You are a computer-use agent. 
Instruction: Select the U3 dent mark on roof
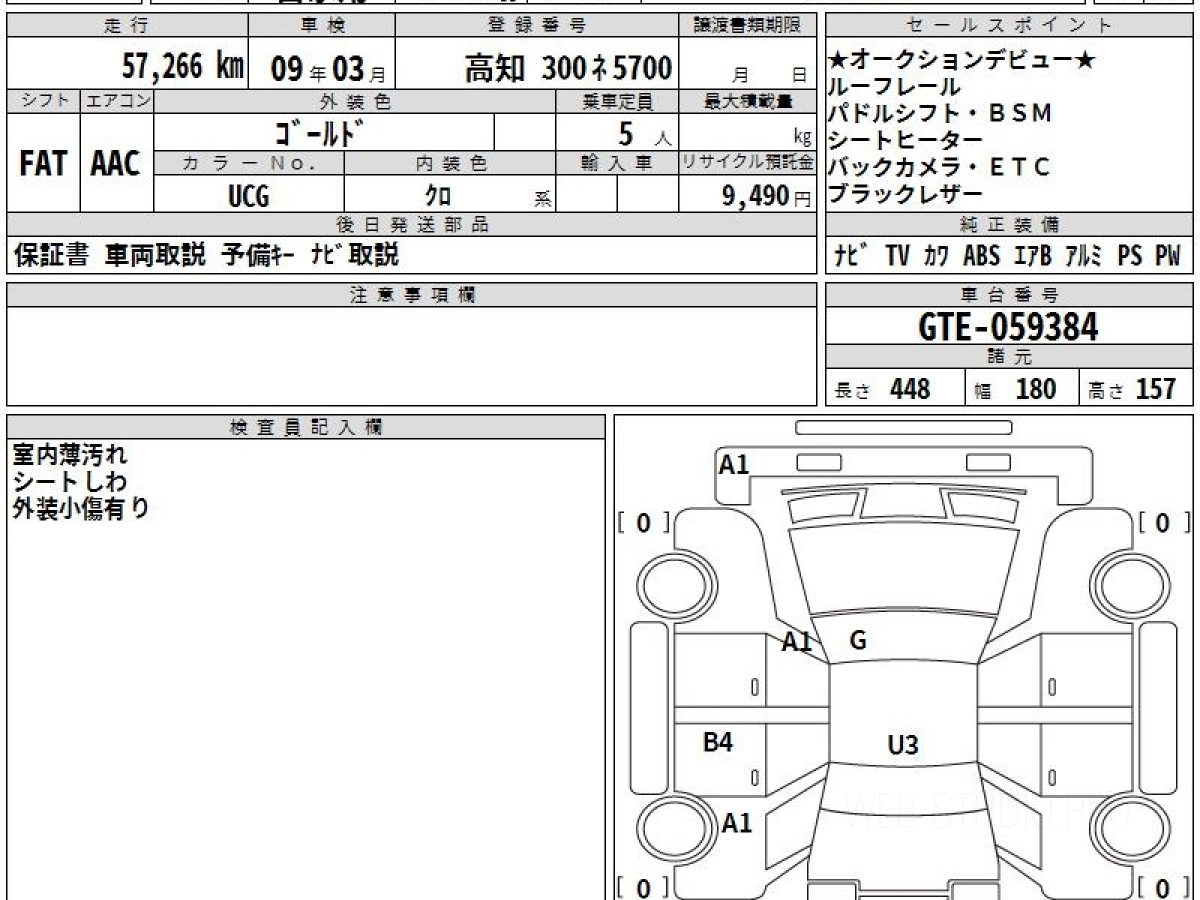coord(902,744)
